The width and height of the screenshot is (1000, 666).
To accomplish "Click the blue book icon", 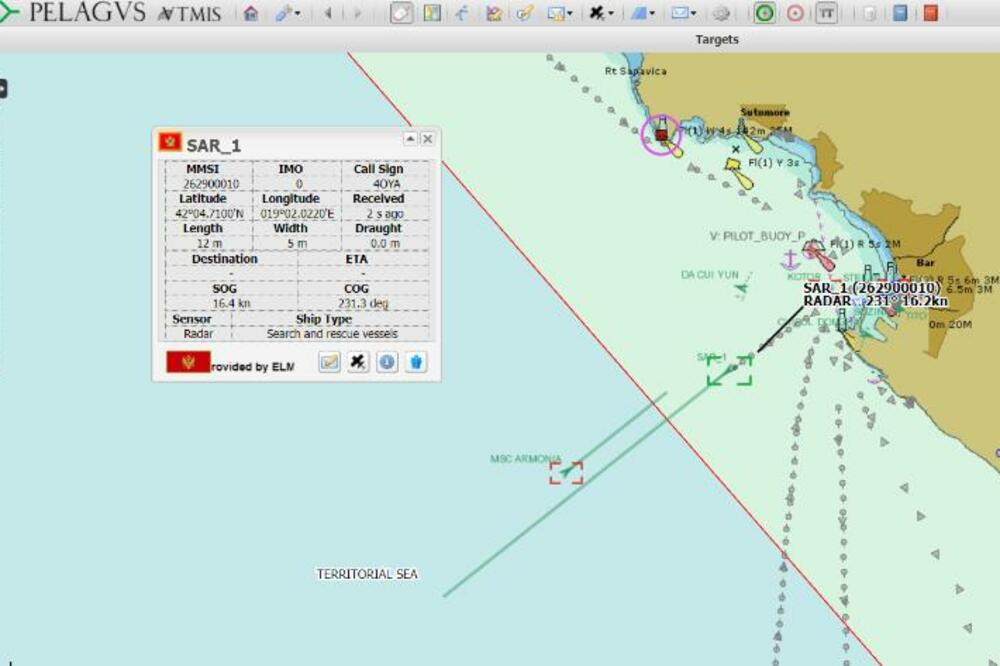I will (901, 13).
